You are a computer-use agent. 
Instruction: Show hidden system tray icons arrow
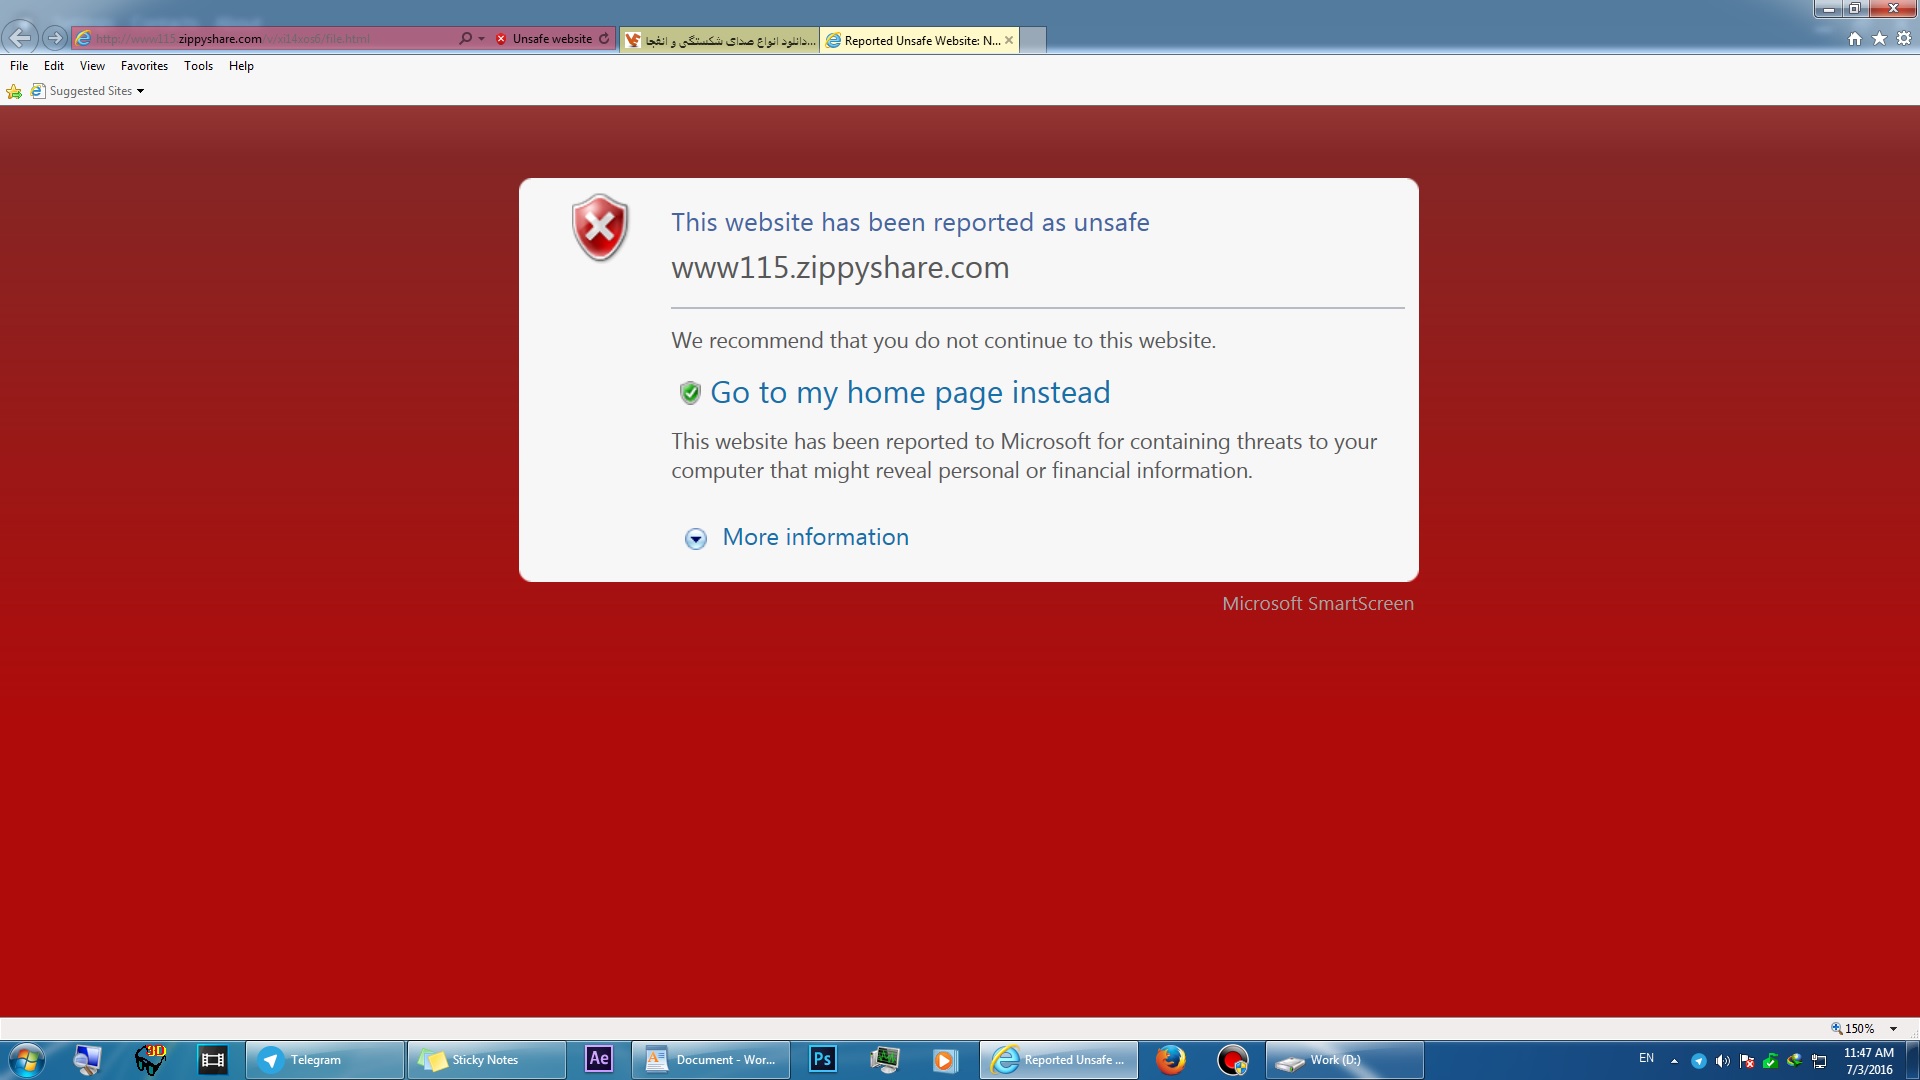[x=1674, y=1061]
